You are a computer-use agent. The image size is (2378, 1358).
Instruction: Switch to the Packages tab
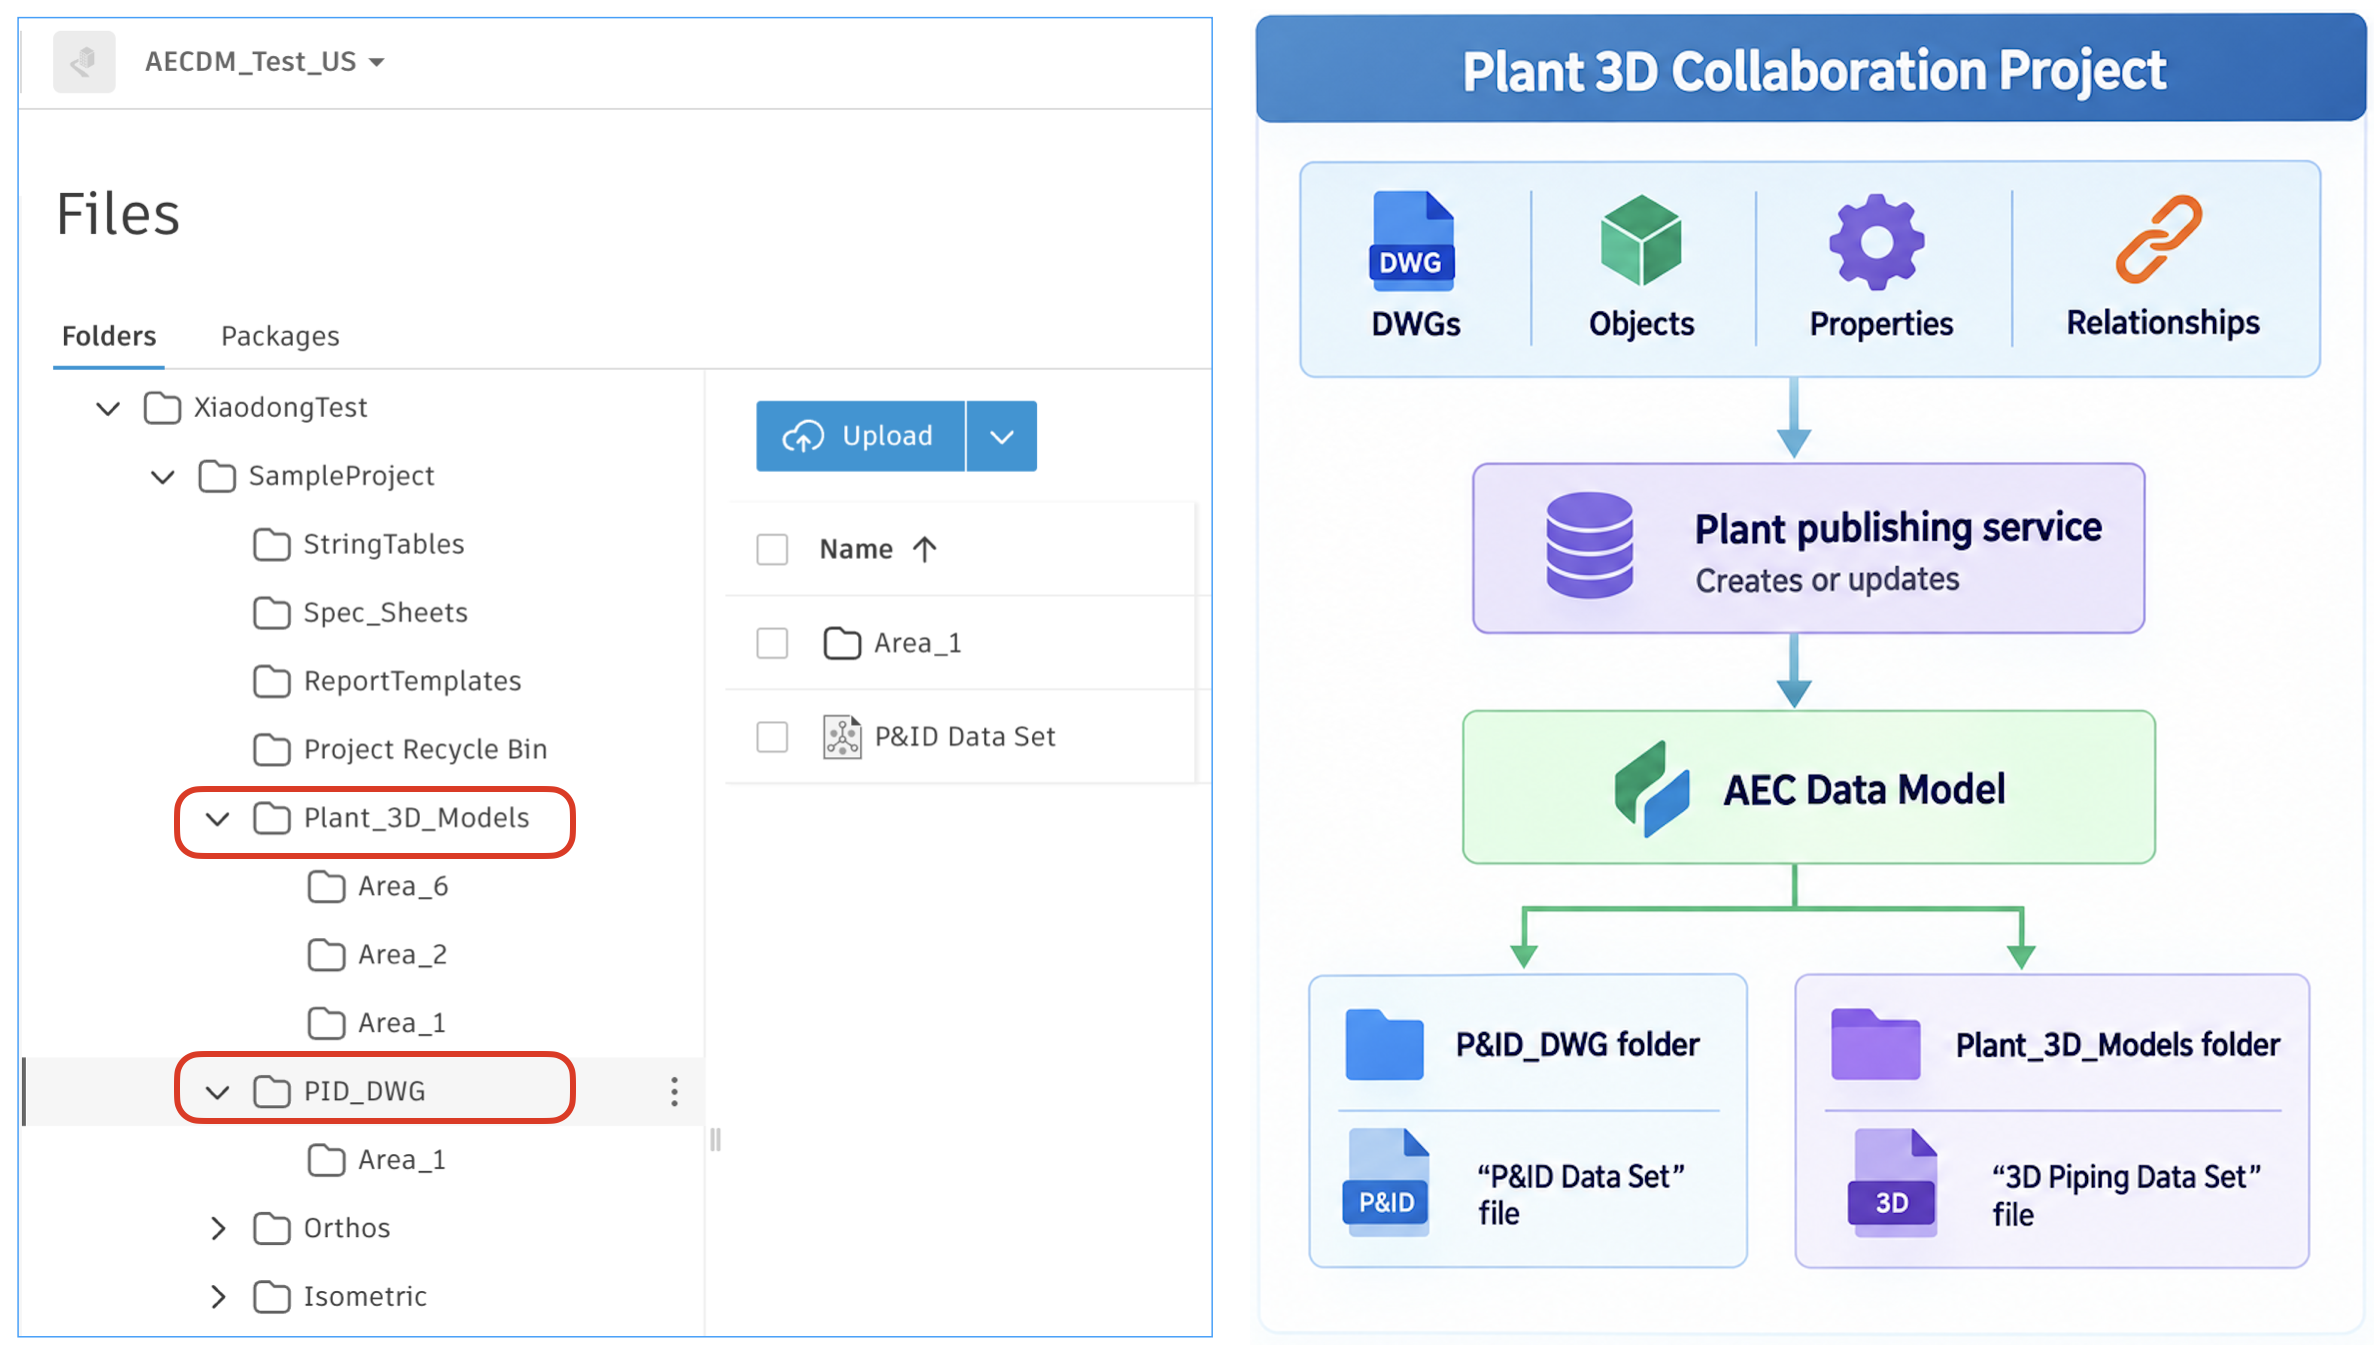pyautogui.click(x=280, y=336)
